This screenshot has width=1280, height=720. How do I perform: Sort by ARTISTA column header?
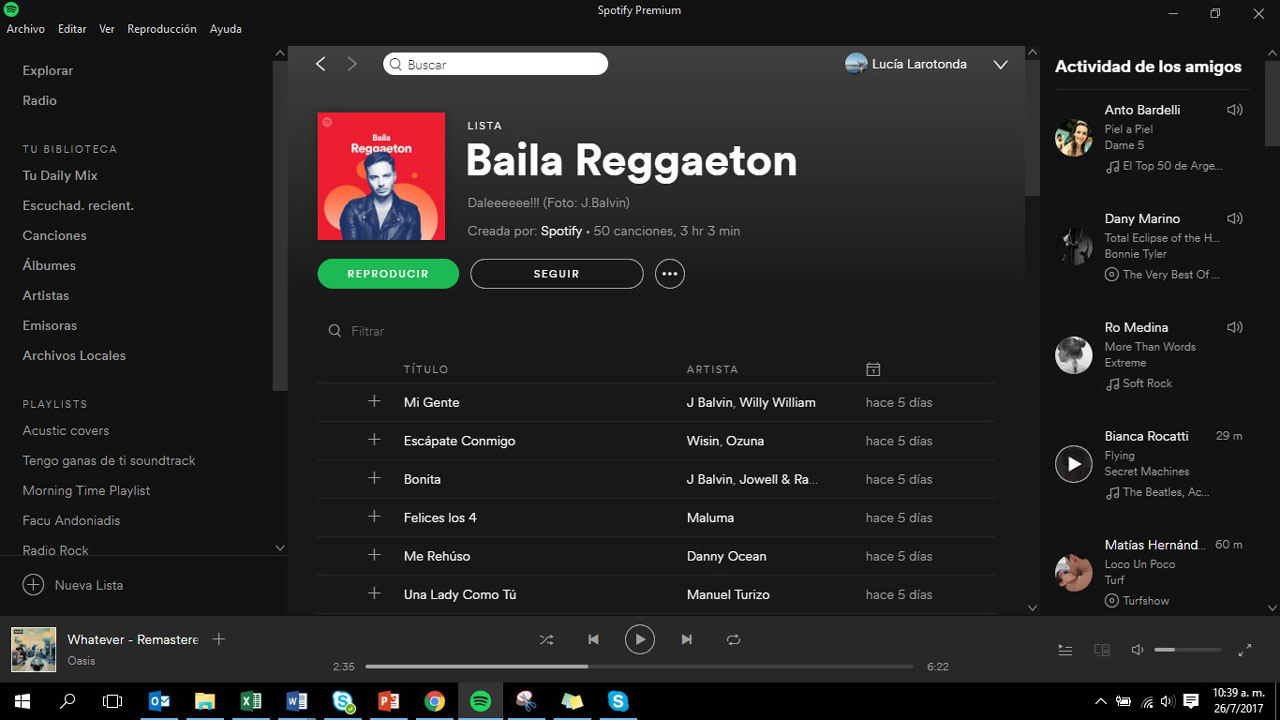712,369
